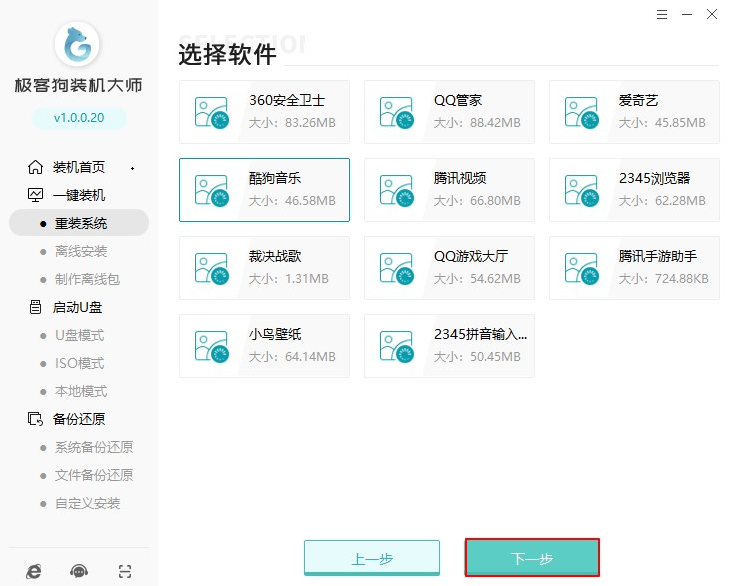Screen dimensions: 733x586
Task: Click the 2345浏览器 name text
Action: pos(654,179)
